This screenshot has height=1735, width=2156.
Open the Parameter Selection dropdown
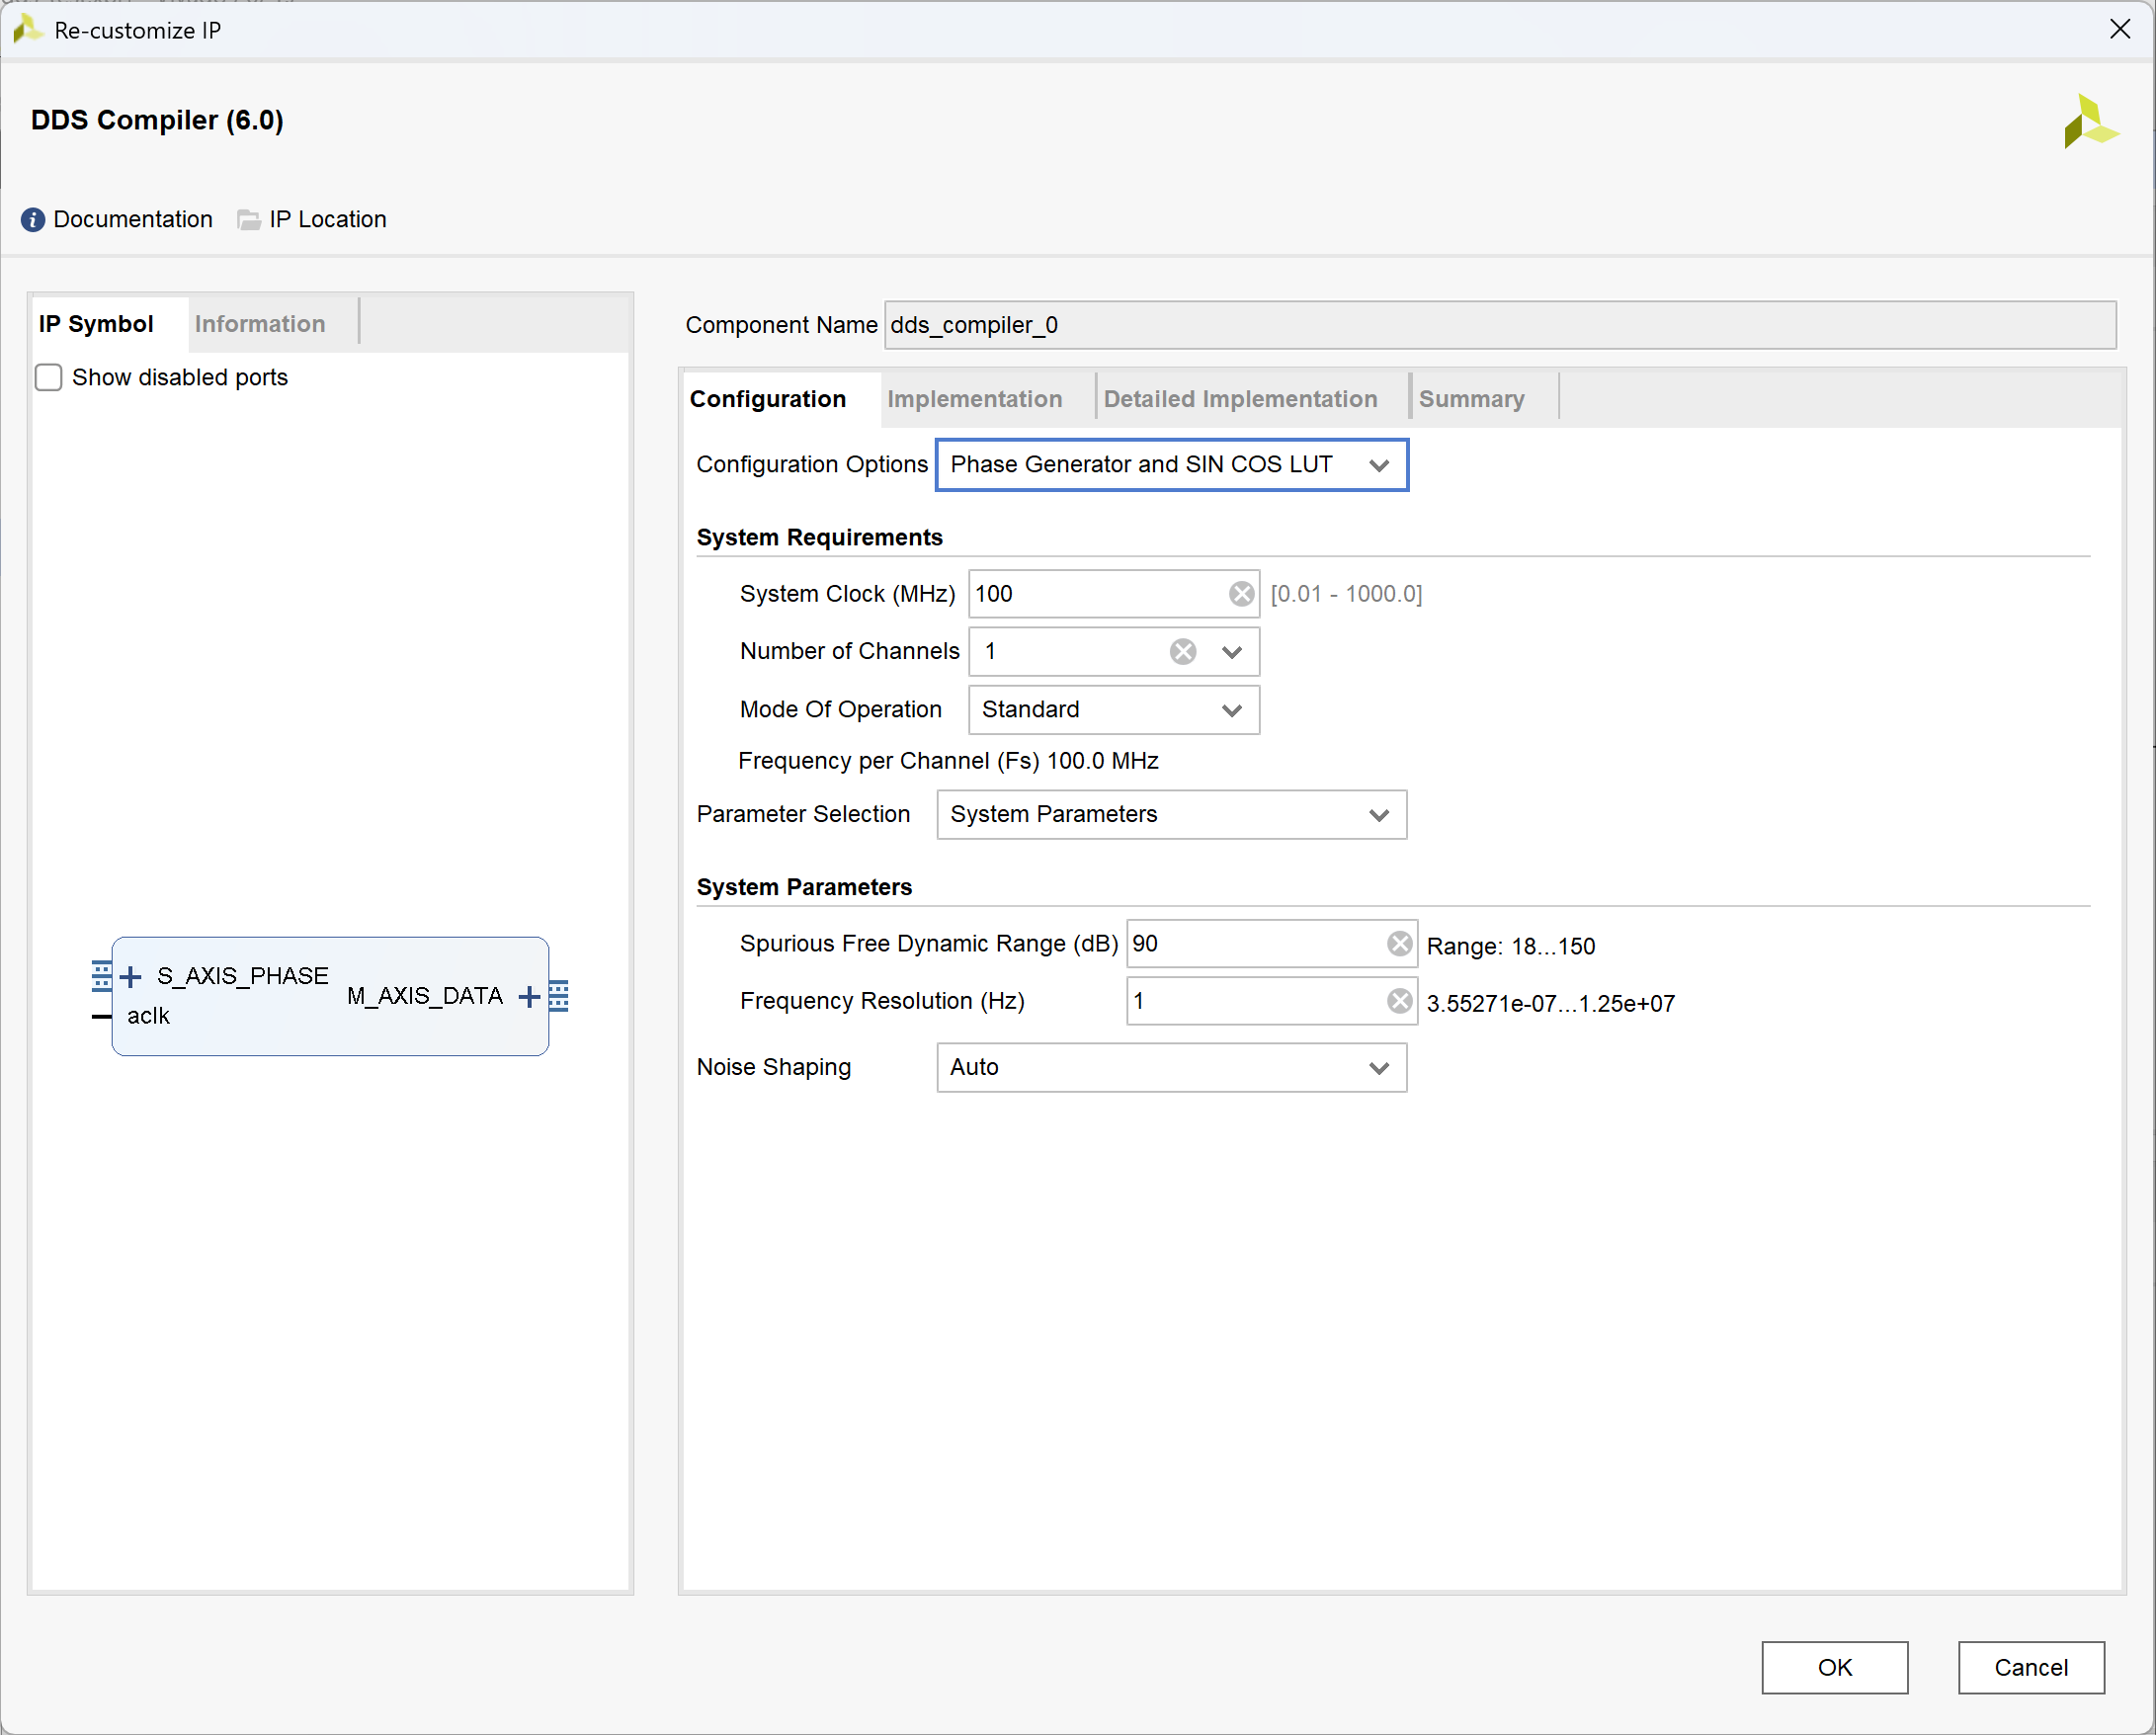pyautogui.click(x=1172, y=815)
